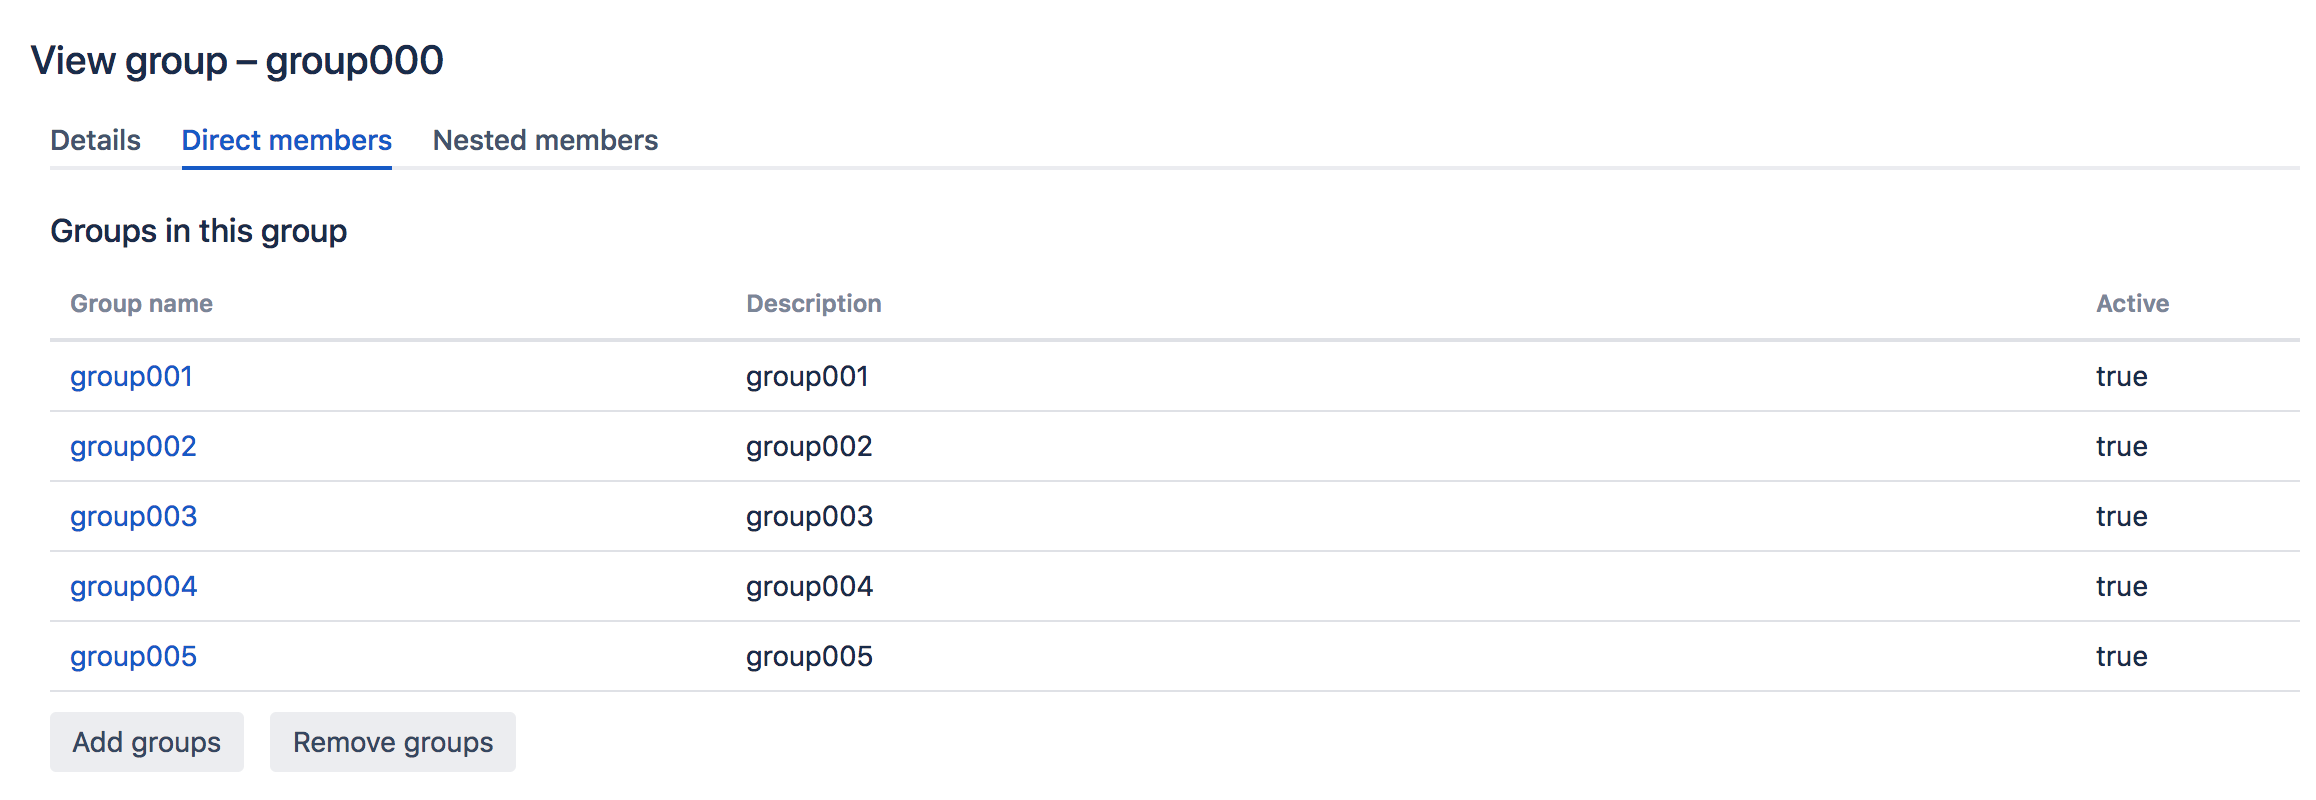Viewport: 2316px width, 800px height.
Task: View the group004 group link
Action: [133, 587]
